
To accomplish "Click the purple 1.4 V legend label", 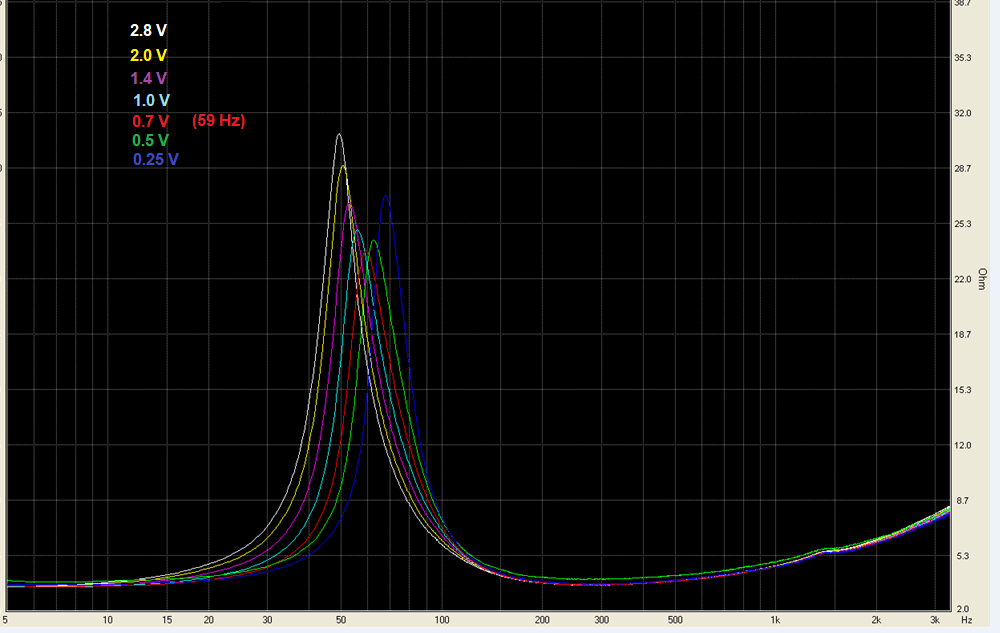I will [149, 78].
